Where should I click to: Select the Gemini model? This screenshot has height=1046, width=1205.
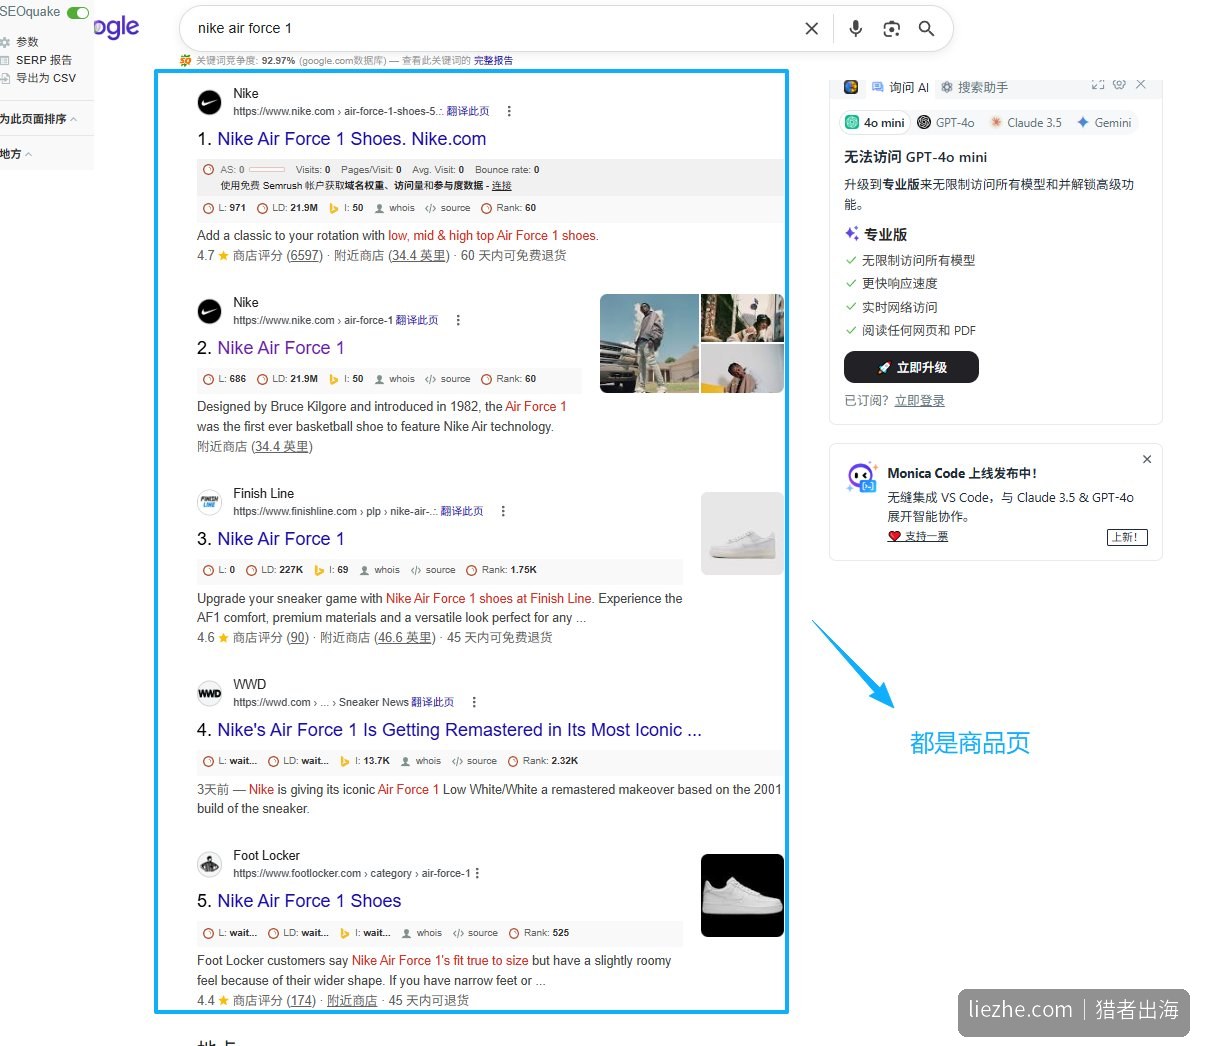1104,123
